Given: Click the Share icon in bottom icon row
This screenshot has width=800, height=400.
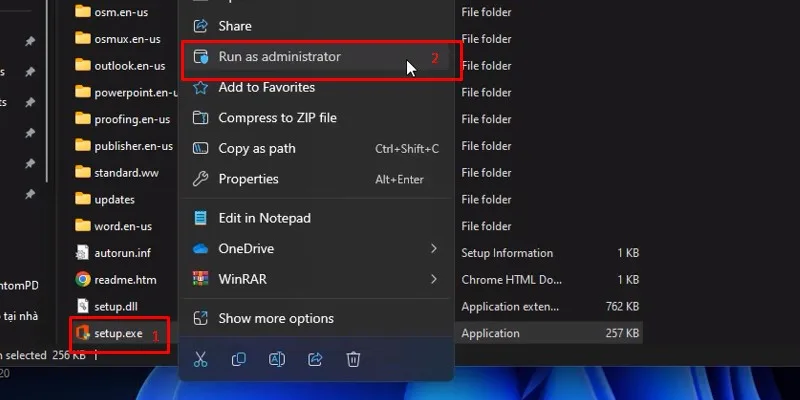Looking at the screenshot, I should (315, 360).
